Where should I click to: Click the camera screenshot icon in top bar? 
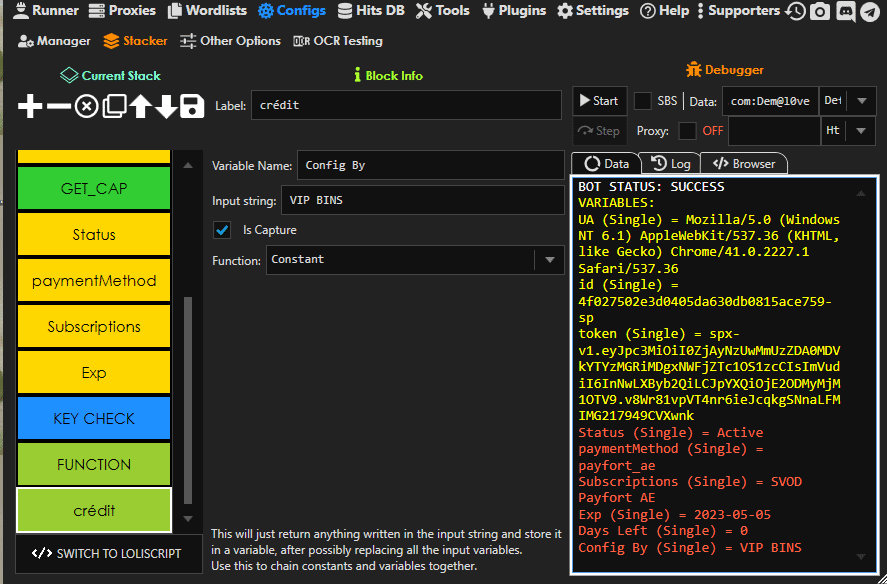pos(820,11)
